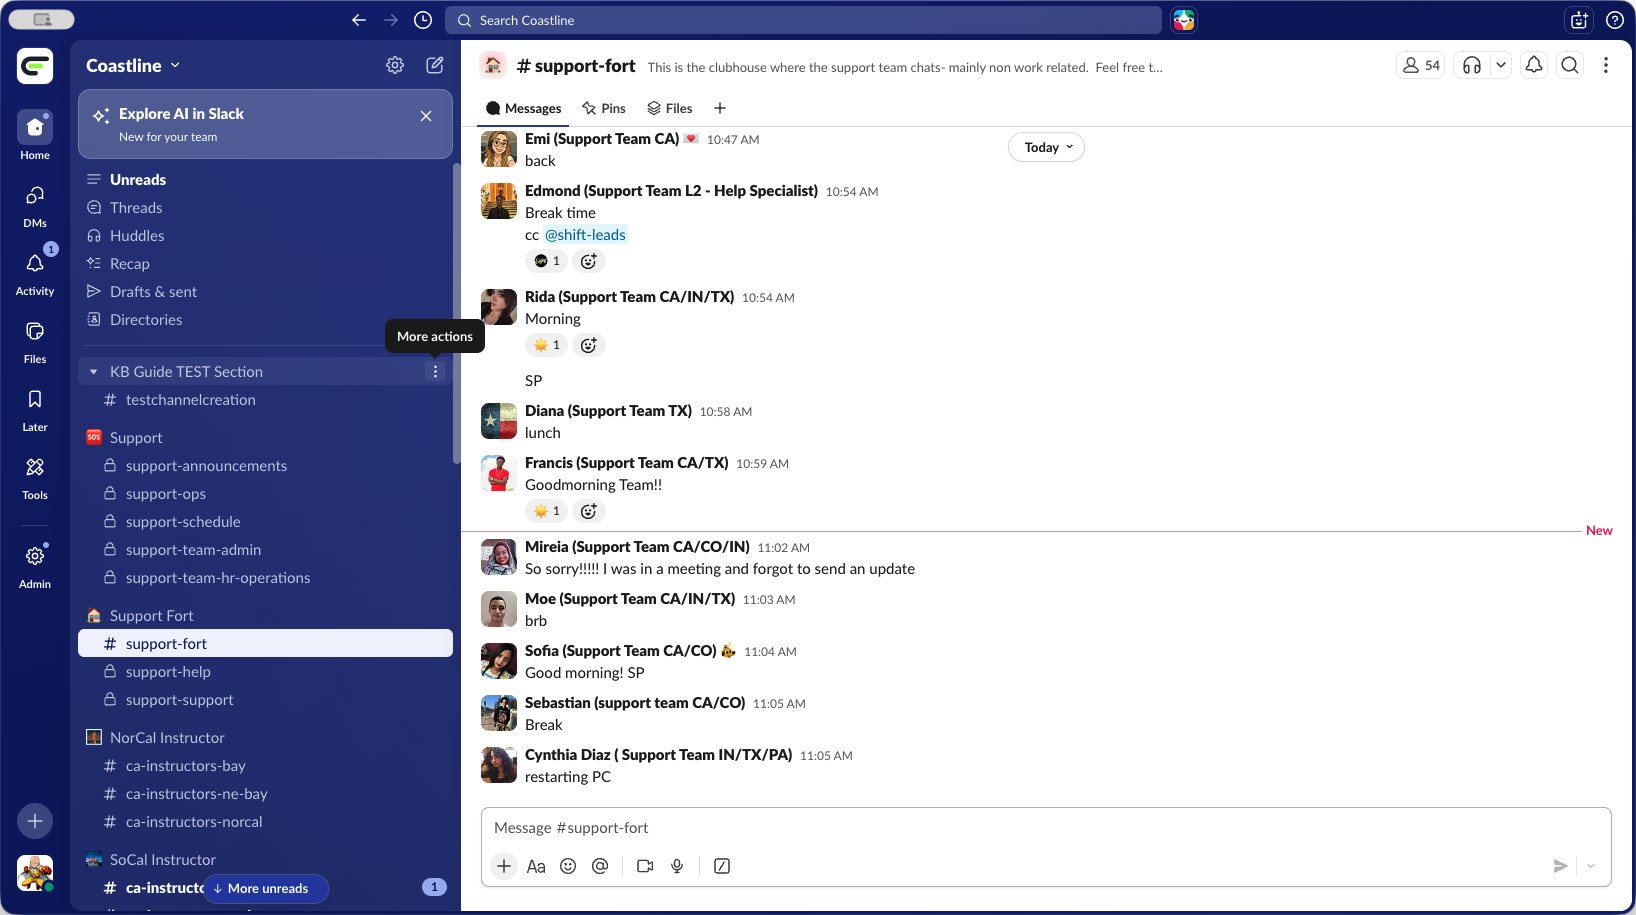Click the @shift-leads mention link
This screenshot has width=1636, height=915.
[x=585, y=235]
